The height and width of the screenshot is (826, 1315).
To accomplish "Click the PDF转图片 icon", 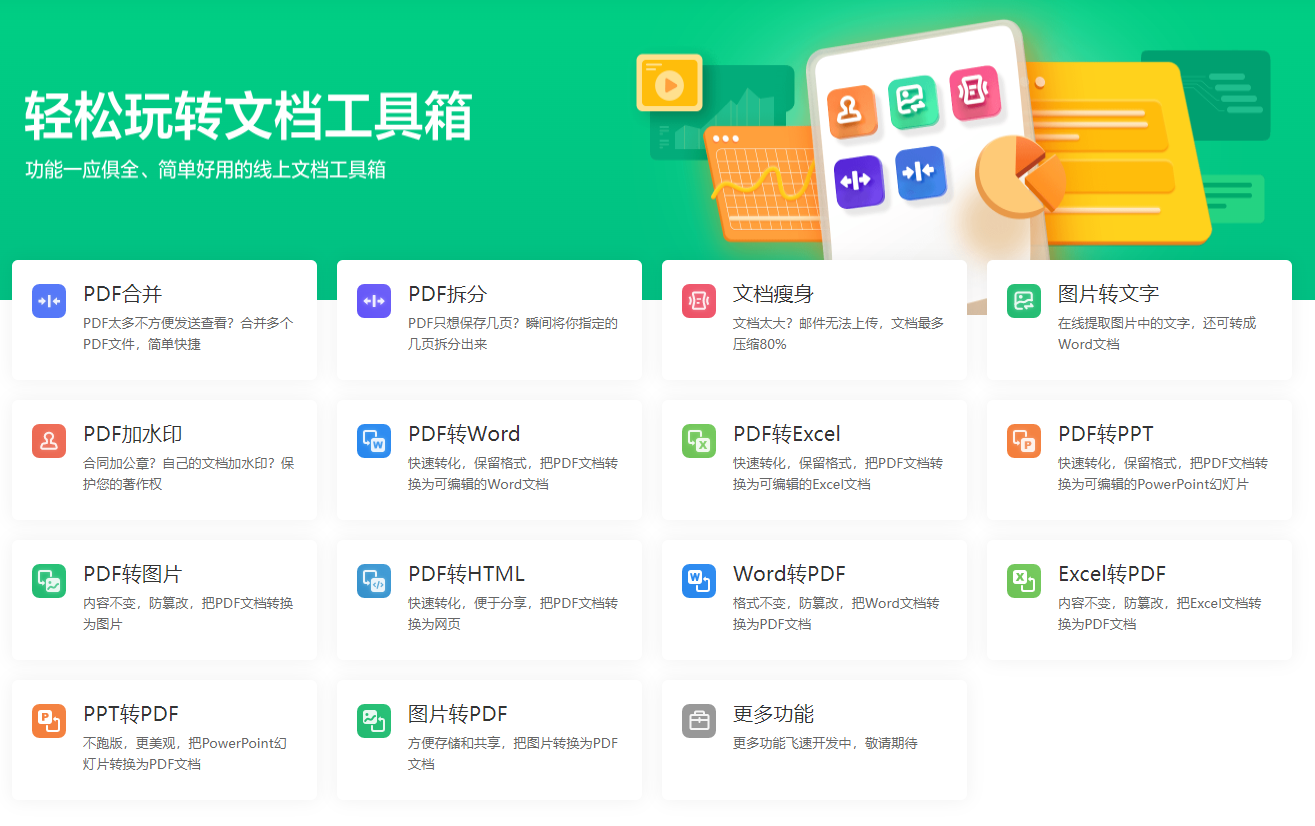I will (x=48, y=581).
